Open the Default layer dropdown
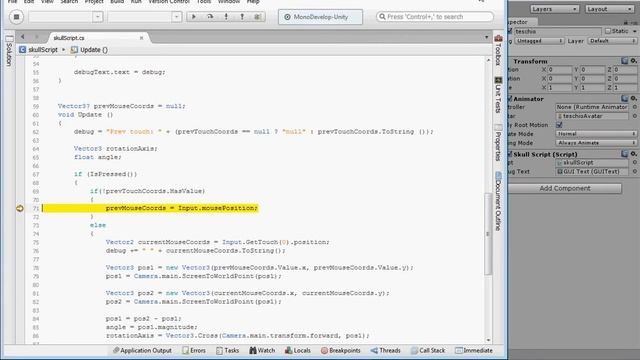Screen dimensions: 640x360 612,41
